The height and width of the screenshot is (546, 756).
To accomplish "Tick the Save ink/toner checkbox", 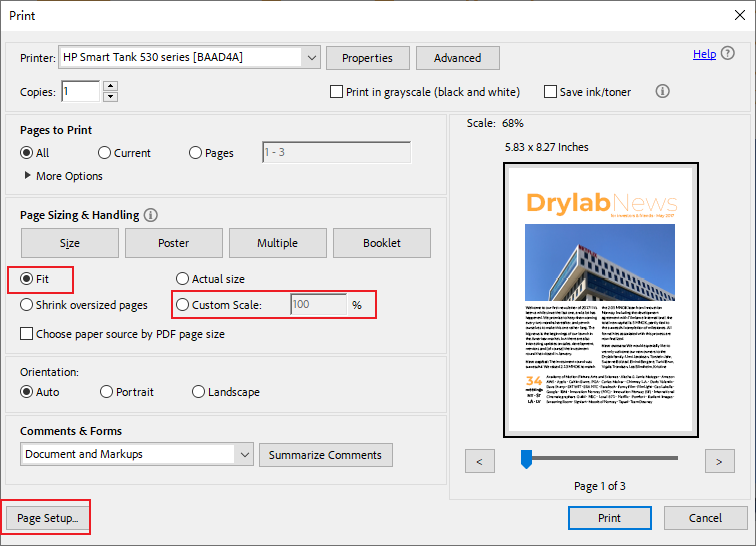I will tap(550, 92).
